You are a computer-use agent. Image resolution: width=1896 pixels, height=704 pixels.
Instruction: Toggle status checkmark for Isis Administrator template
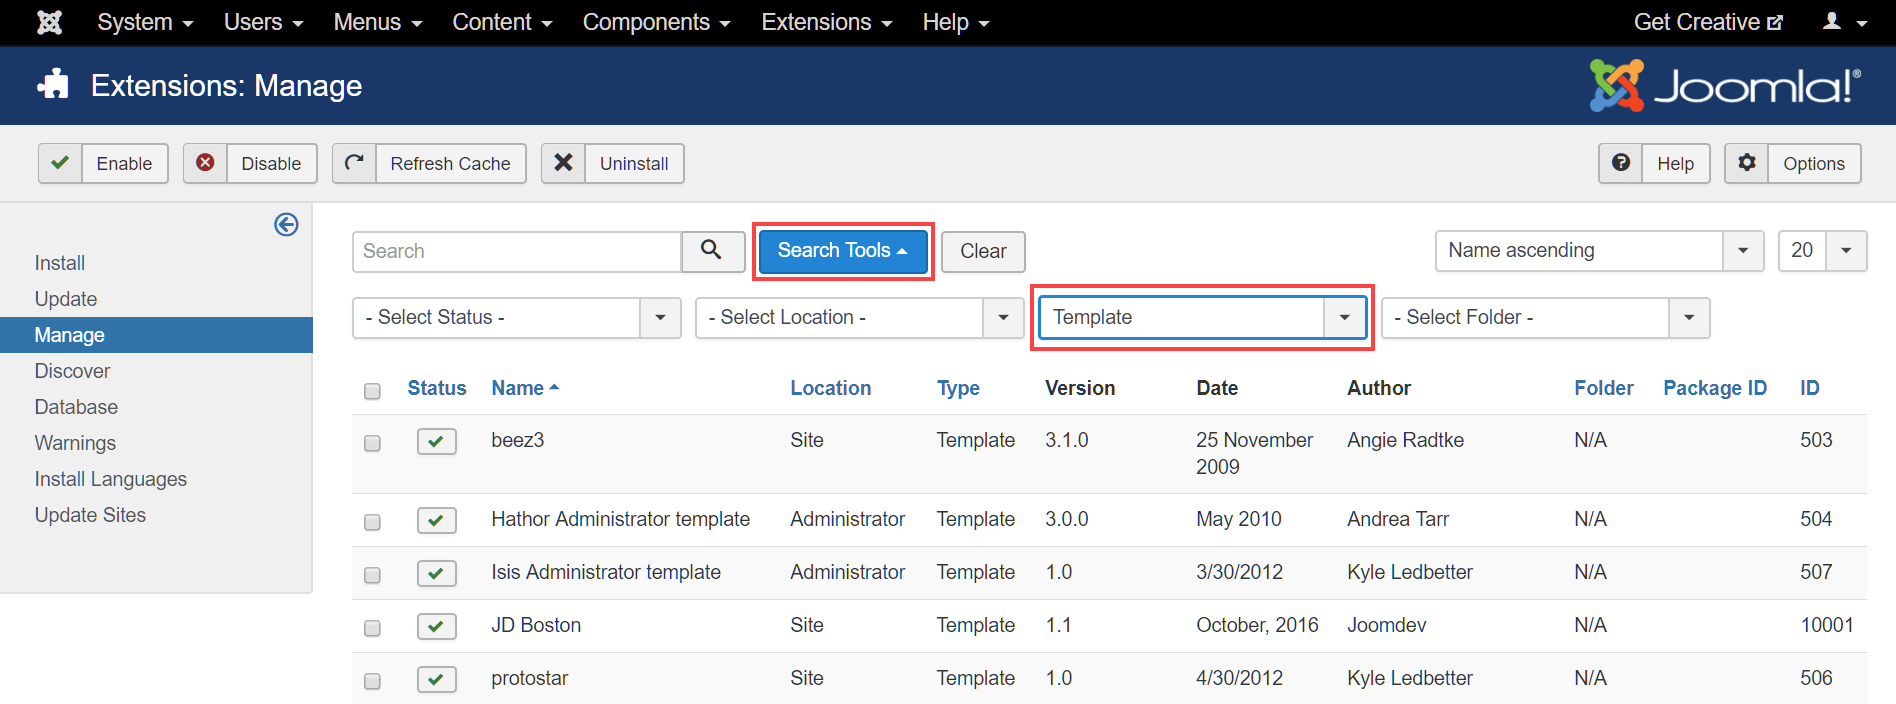(437, 573)
